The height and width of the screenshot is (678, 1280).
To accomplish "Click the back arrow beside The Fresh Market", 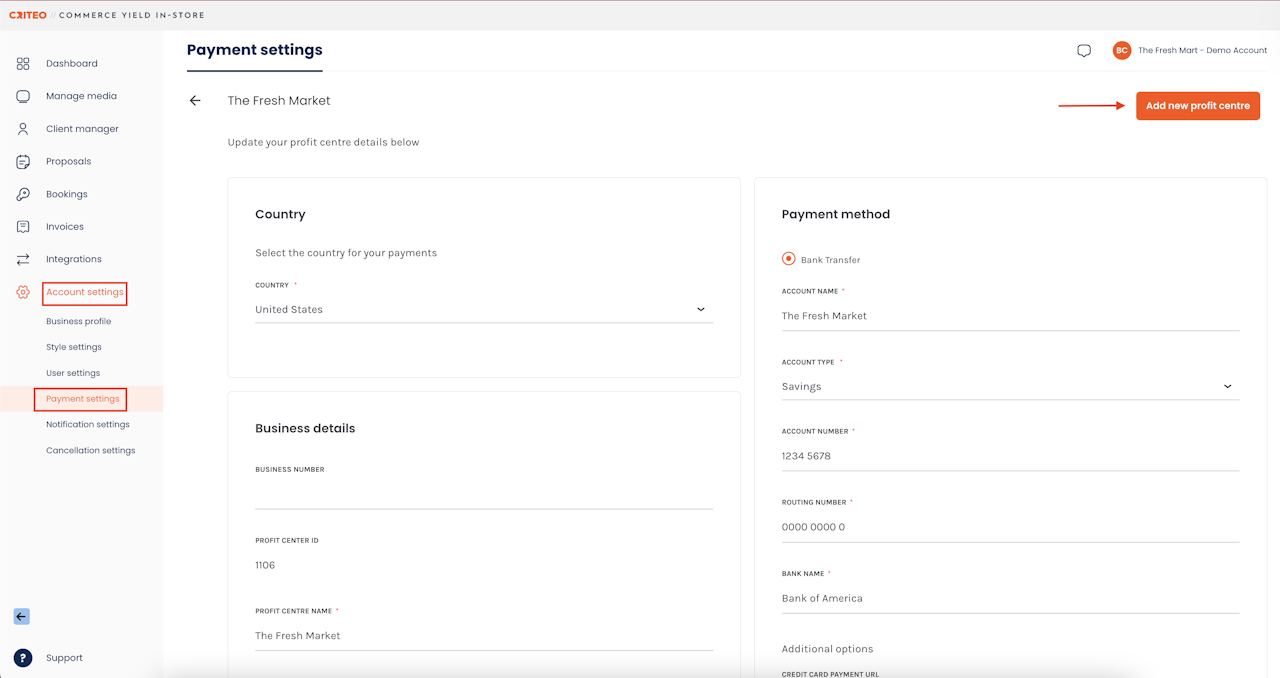I will pyautogui.click(x=195, y=101).
